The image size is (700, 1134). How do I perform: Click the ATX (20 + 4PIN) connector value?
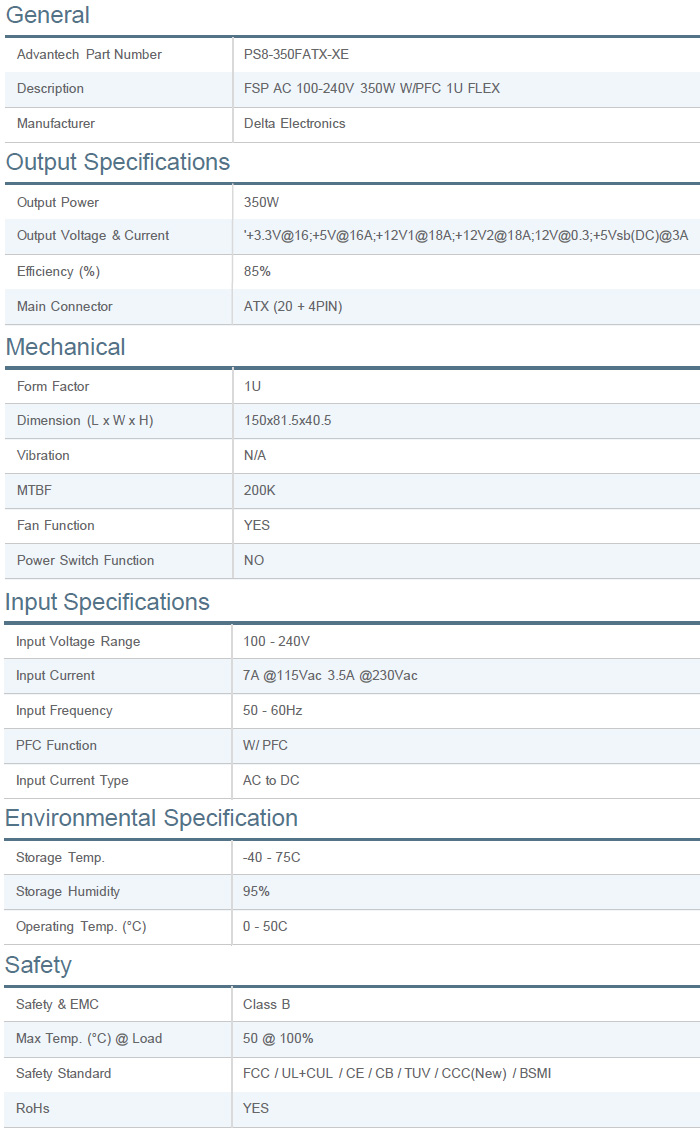pos(293,306)
